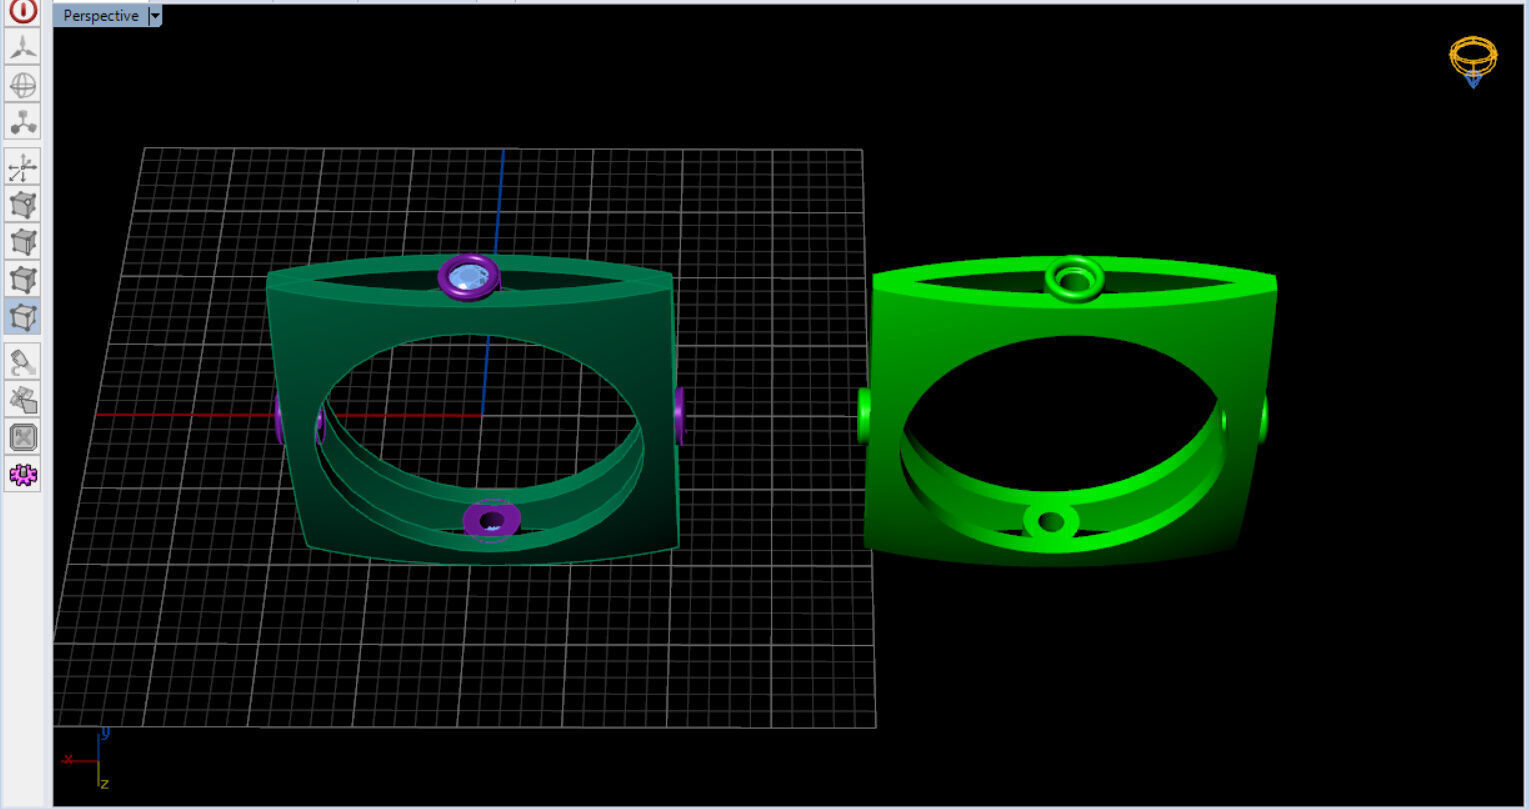Click the XYZ world axes indicator
1529x809 pixels.
click(x=87, y=759)
